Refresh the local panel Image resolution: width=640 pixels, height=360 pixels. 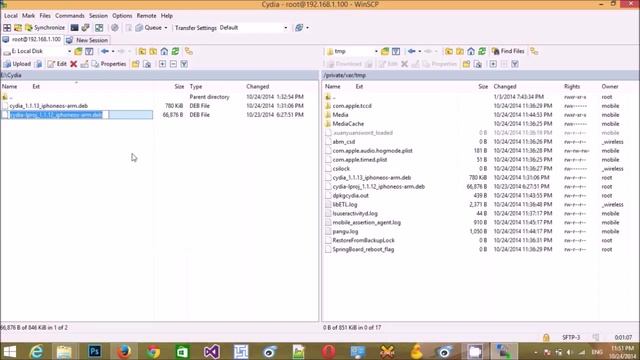tap(175, 51)
